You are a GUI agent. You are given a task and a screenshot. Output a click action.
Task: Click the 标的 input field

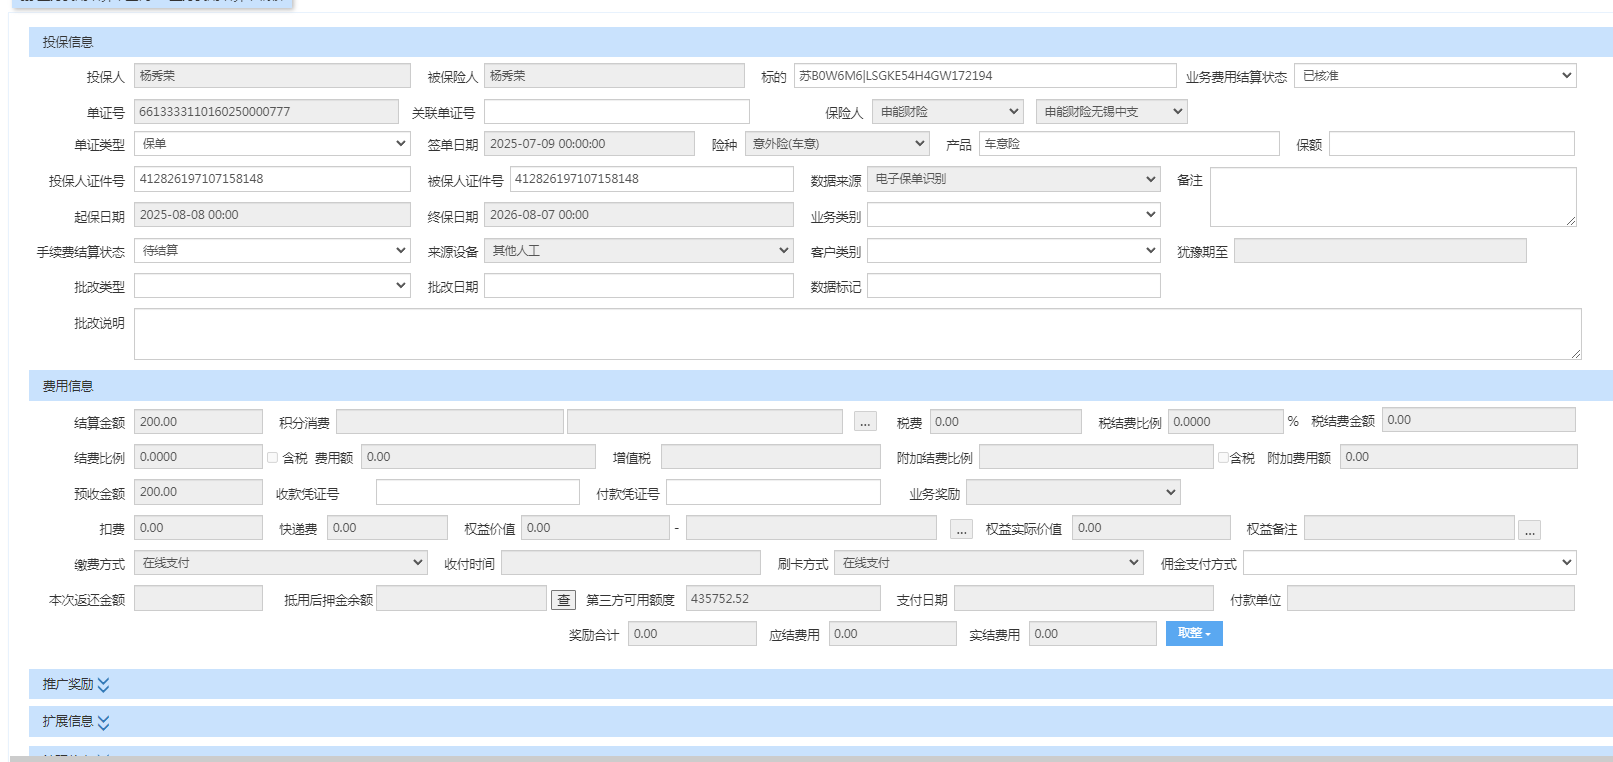[x=985, y=76]
